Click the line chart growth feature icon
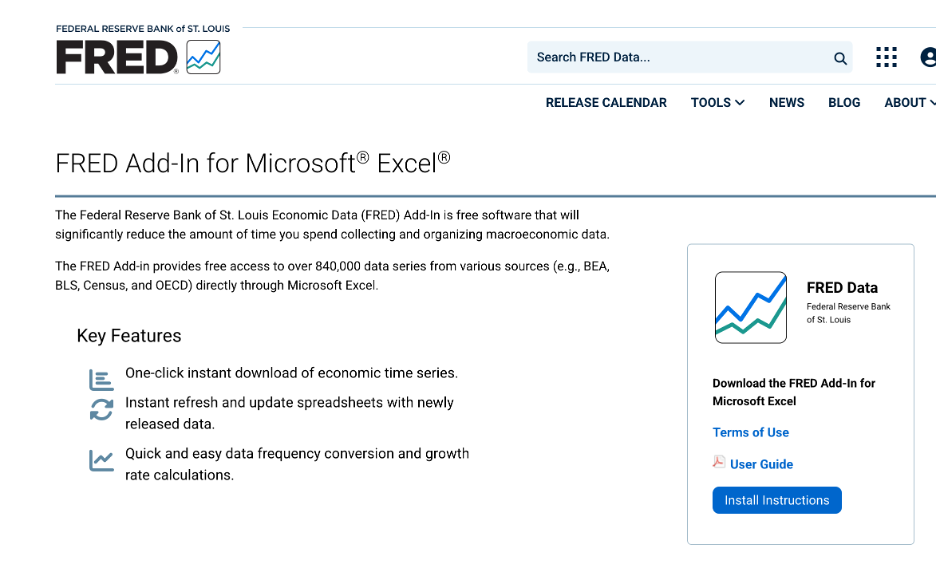Screen dimensions: 936x564 click(101, 460)
